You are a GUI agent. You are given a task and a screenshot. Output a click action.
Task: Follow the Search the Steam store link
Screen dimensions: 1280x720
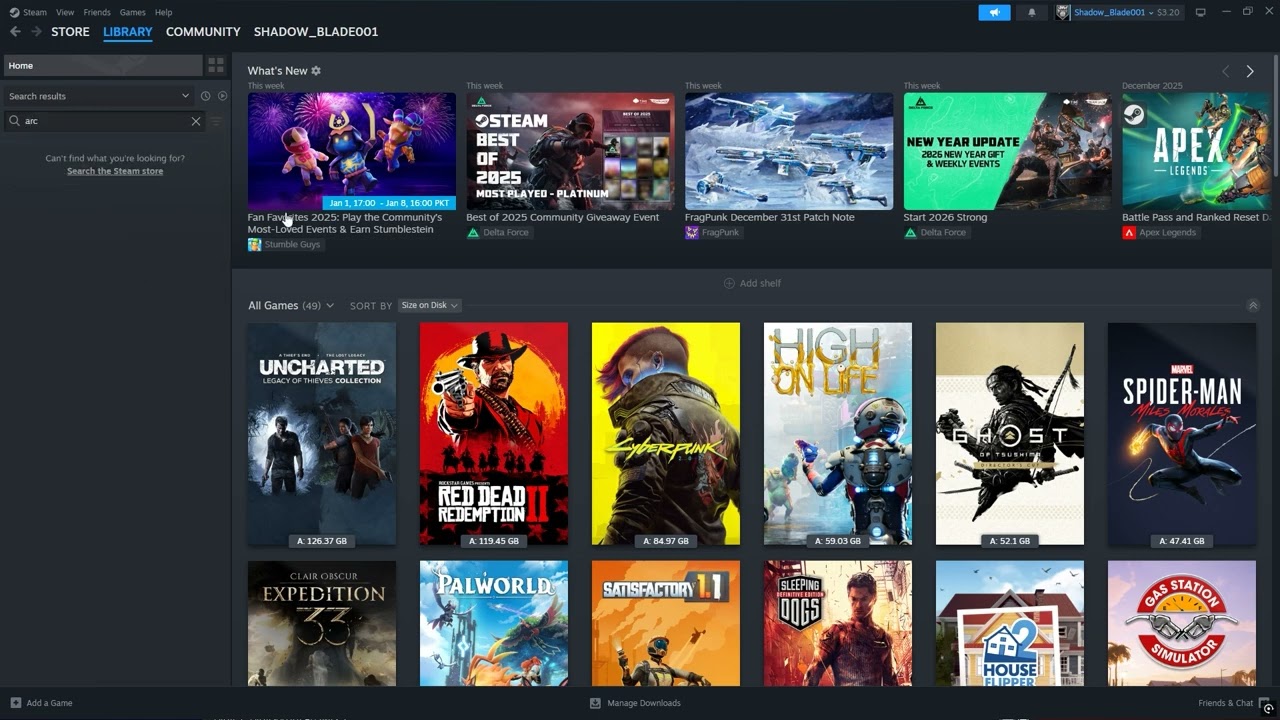pos(115,171)
